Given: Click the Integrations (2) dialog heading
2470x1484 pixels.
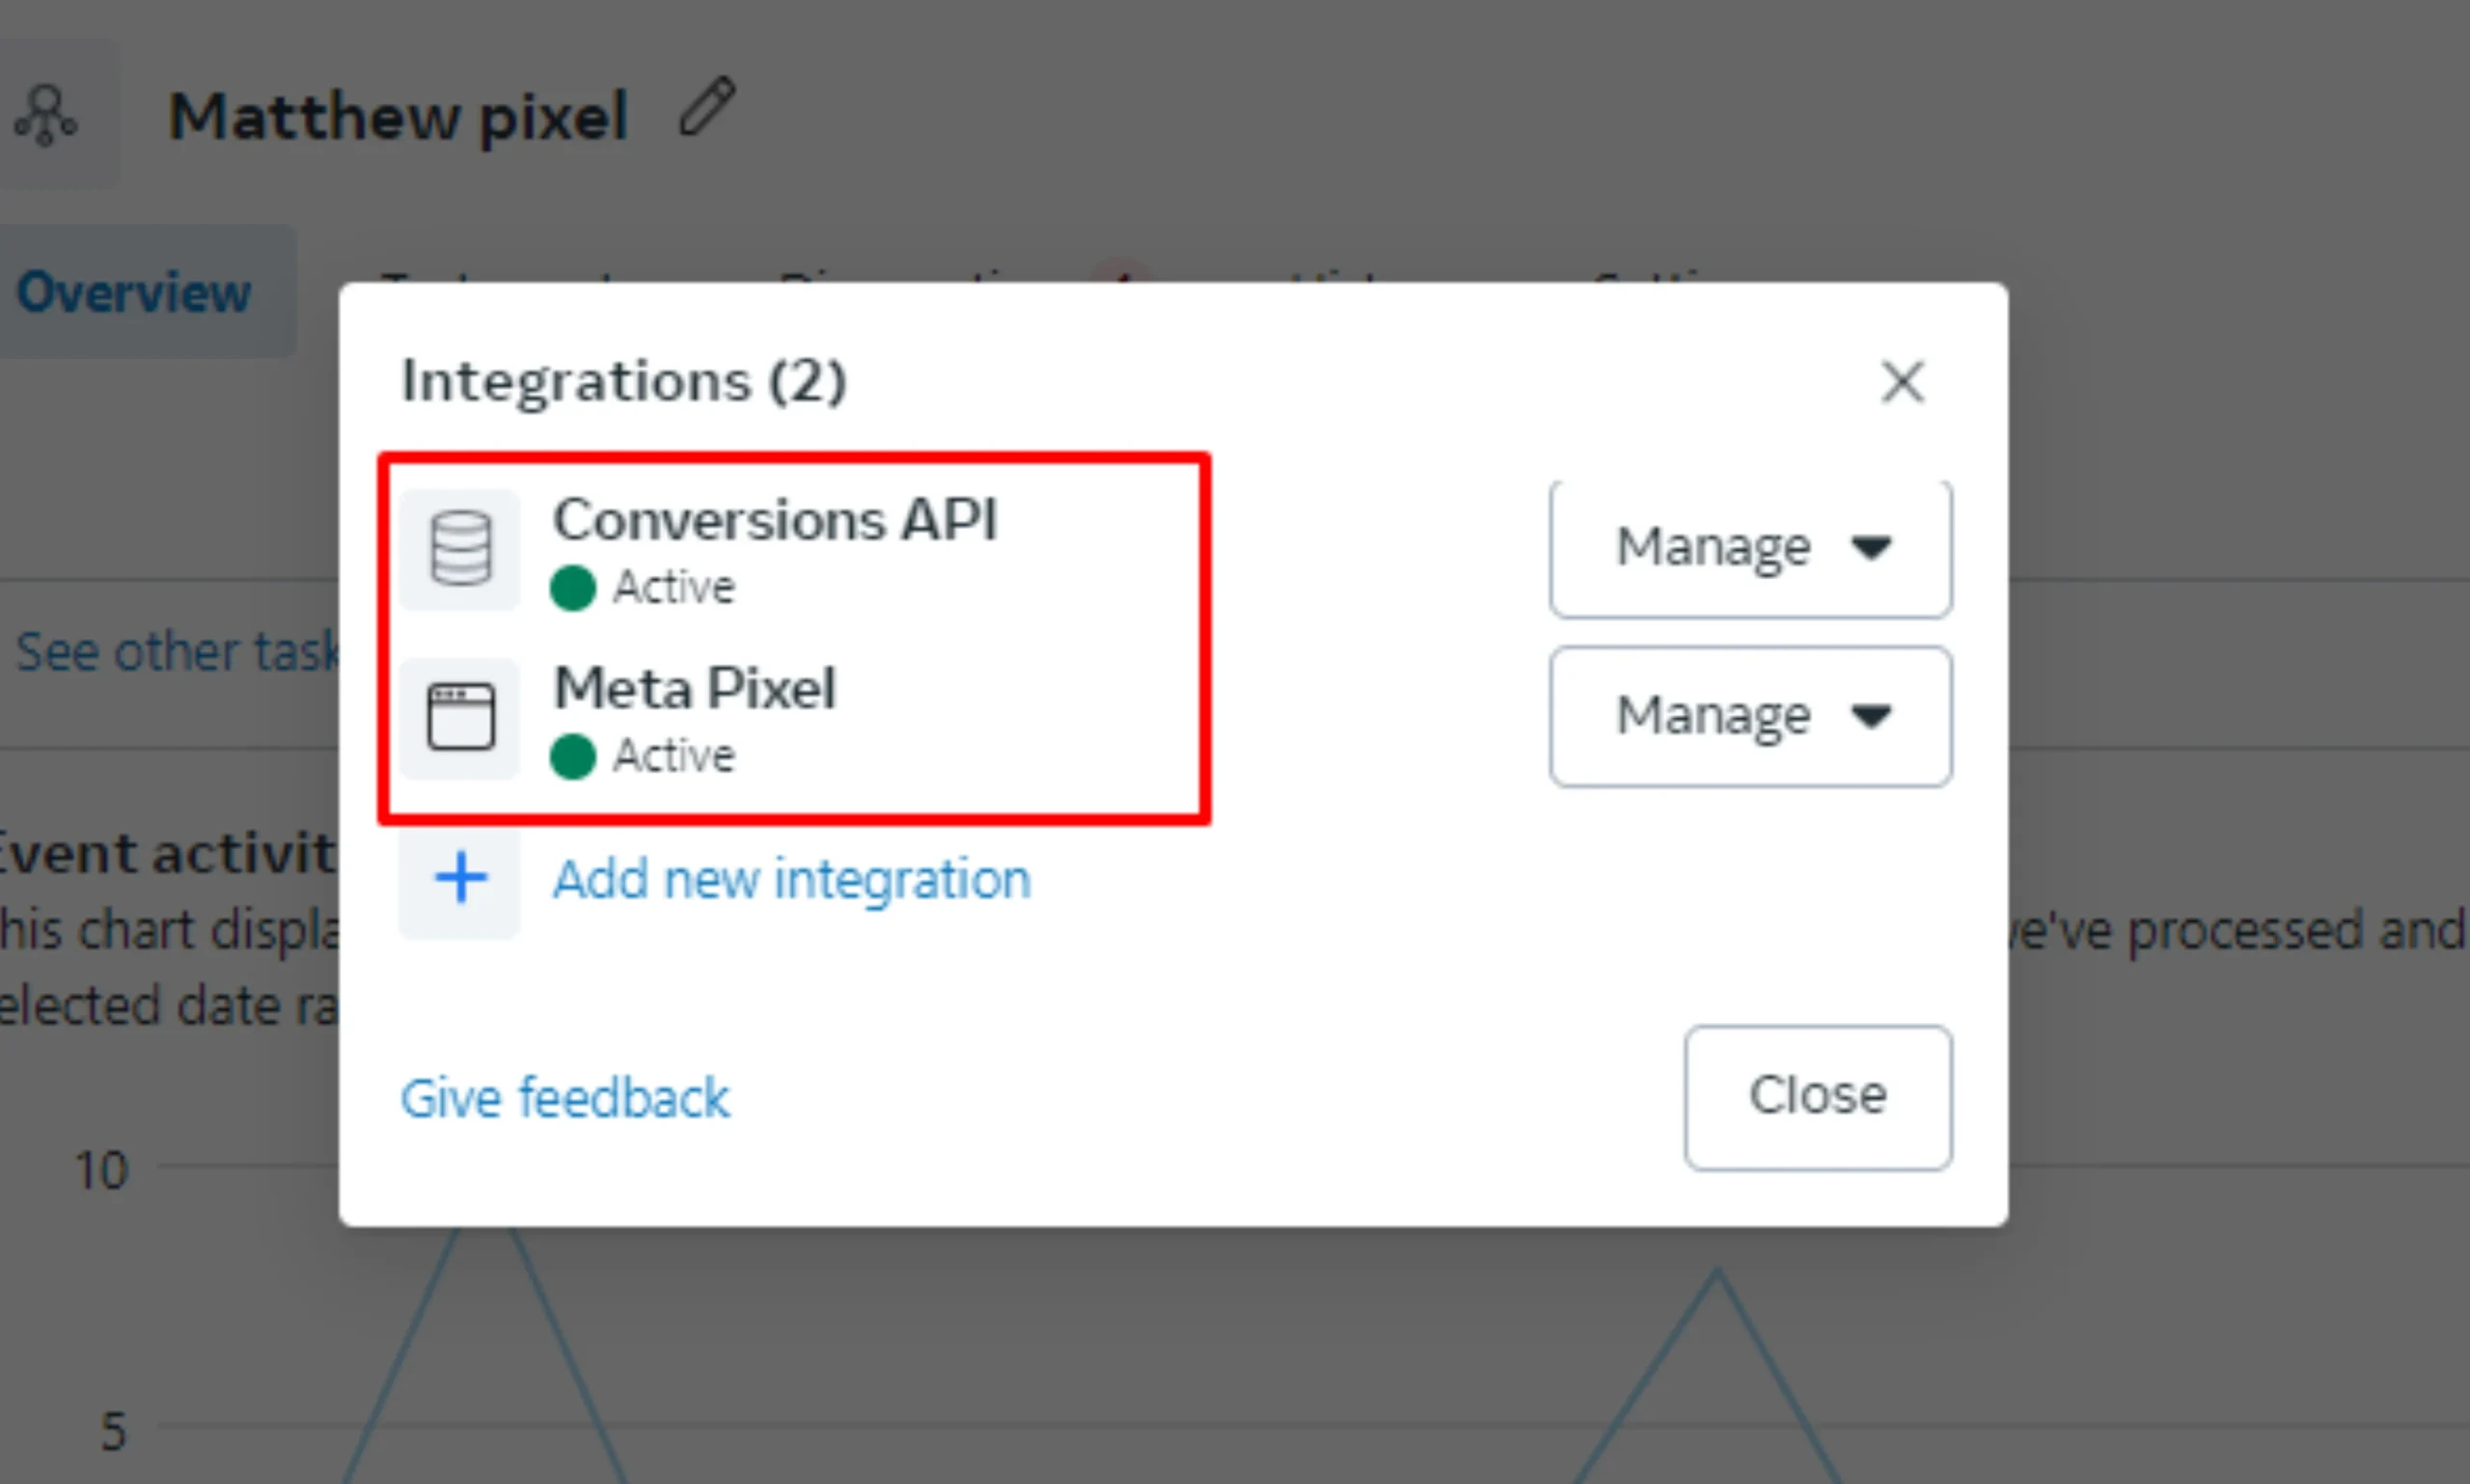Looking at the screenshot, I should 624,381.
